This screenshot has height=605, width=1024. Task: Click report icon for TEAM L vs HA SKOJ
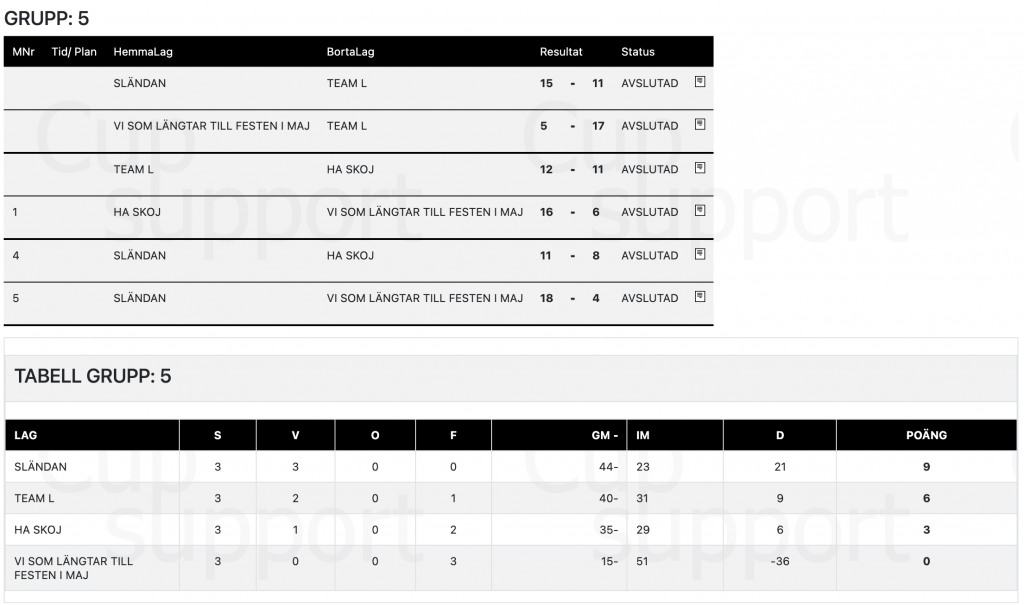(x=699, y=168)
